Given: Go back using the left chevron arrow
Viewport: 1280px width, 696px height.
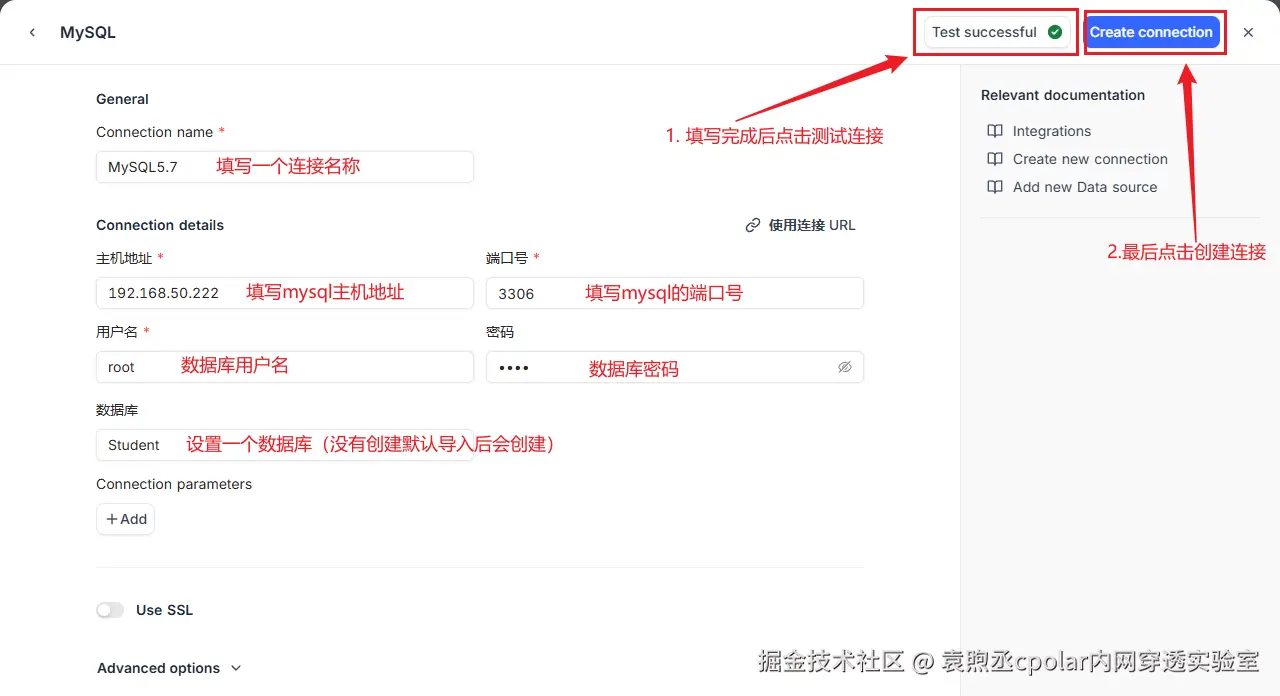Looking at the screenshot, I should pos(32,32).
